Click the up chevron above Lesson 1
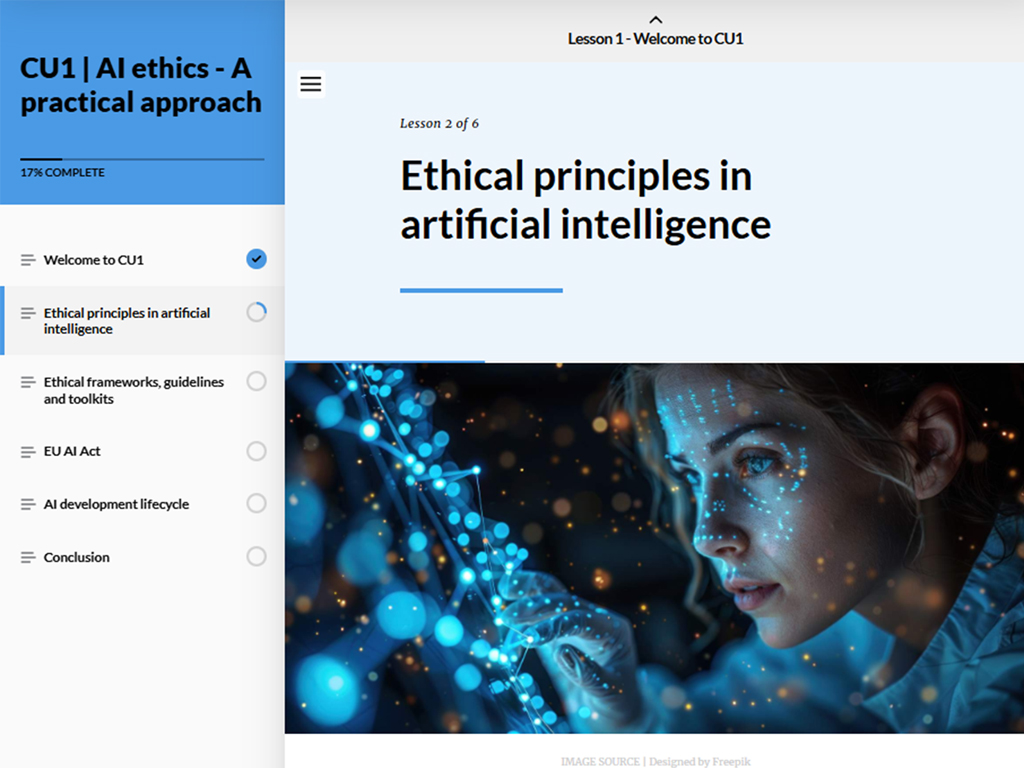Screen dimensions: 1024x768 click(x=655, y=19)
